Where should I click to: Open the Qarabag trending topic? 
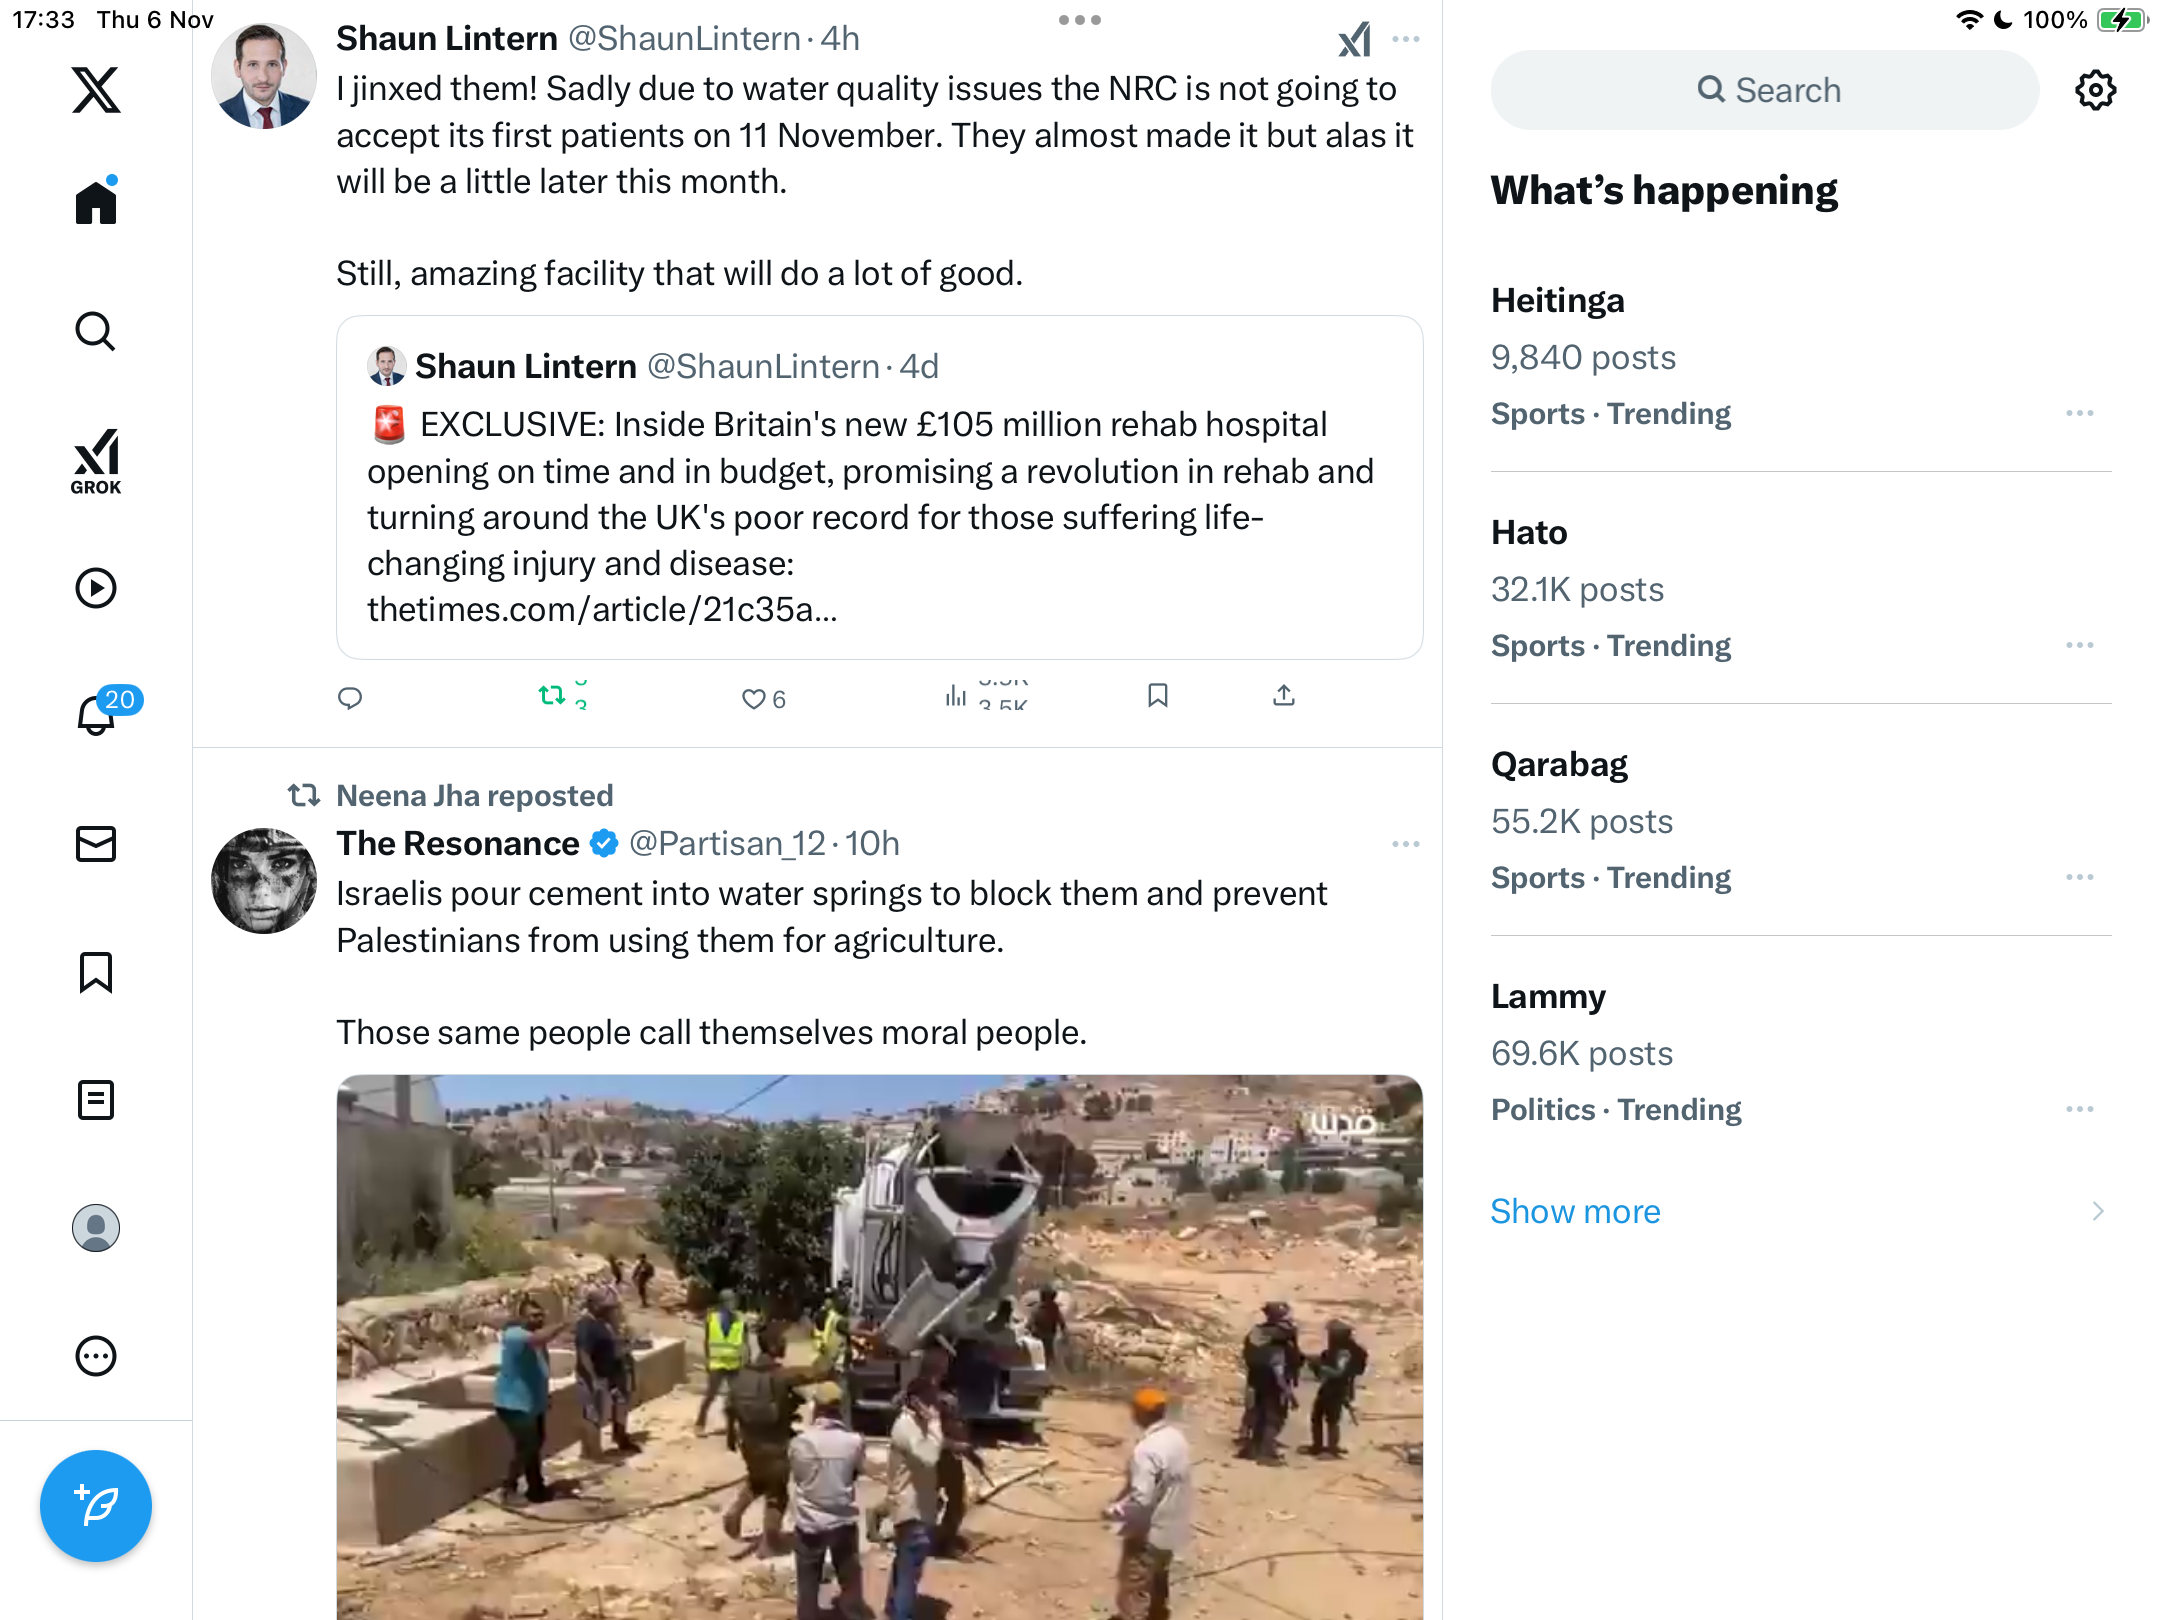tap(1559, 764)
